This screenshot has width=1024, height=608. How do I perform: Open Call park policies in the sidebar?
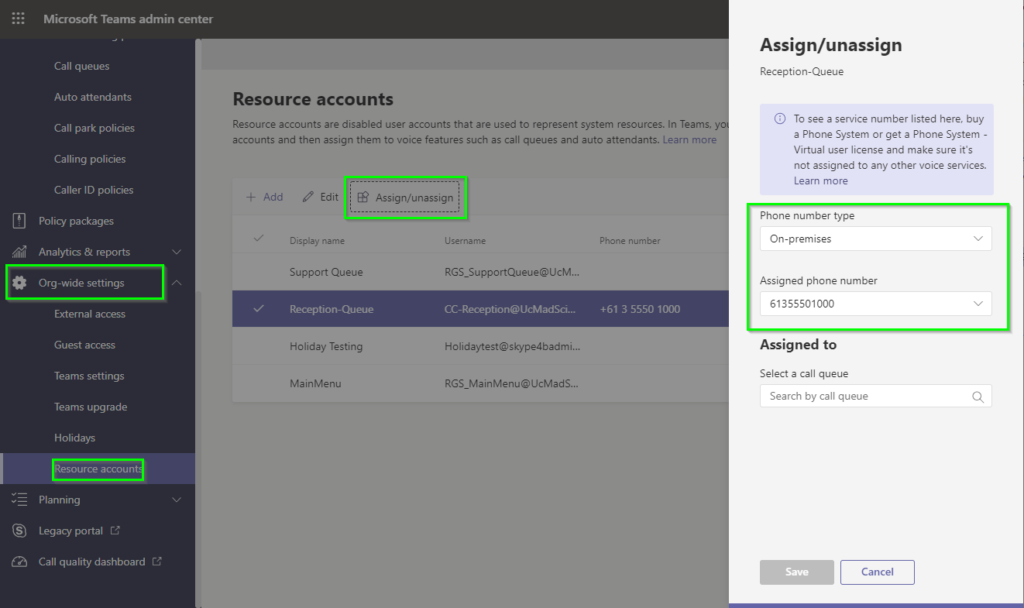click(x=94, y=128)
